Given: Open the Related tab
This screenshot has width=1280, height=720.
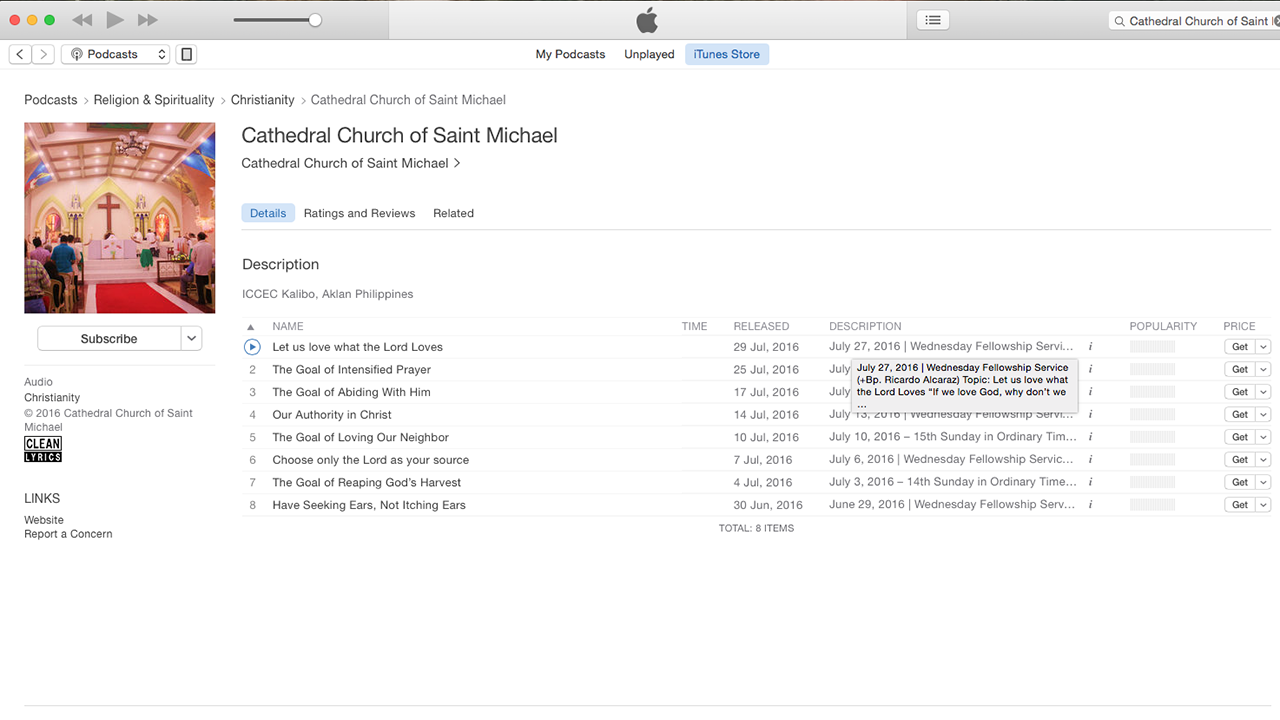Looking at the screenshot, I should click(x=453, y=213).
